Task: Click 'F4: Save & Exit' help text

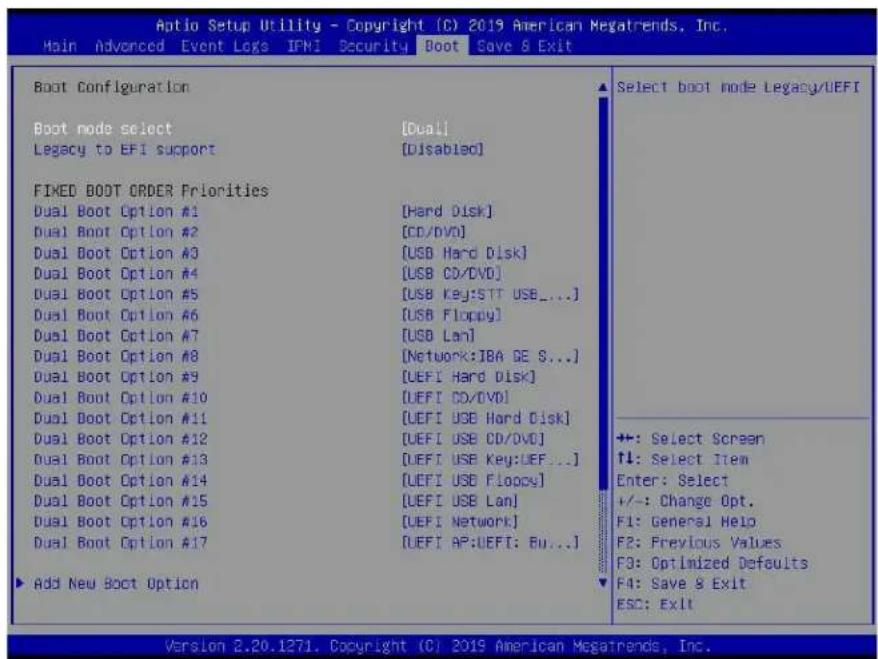Action: pos(681,584)
